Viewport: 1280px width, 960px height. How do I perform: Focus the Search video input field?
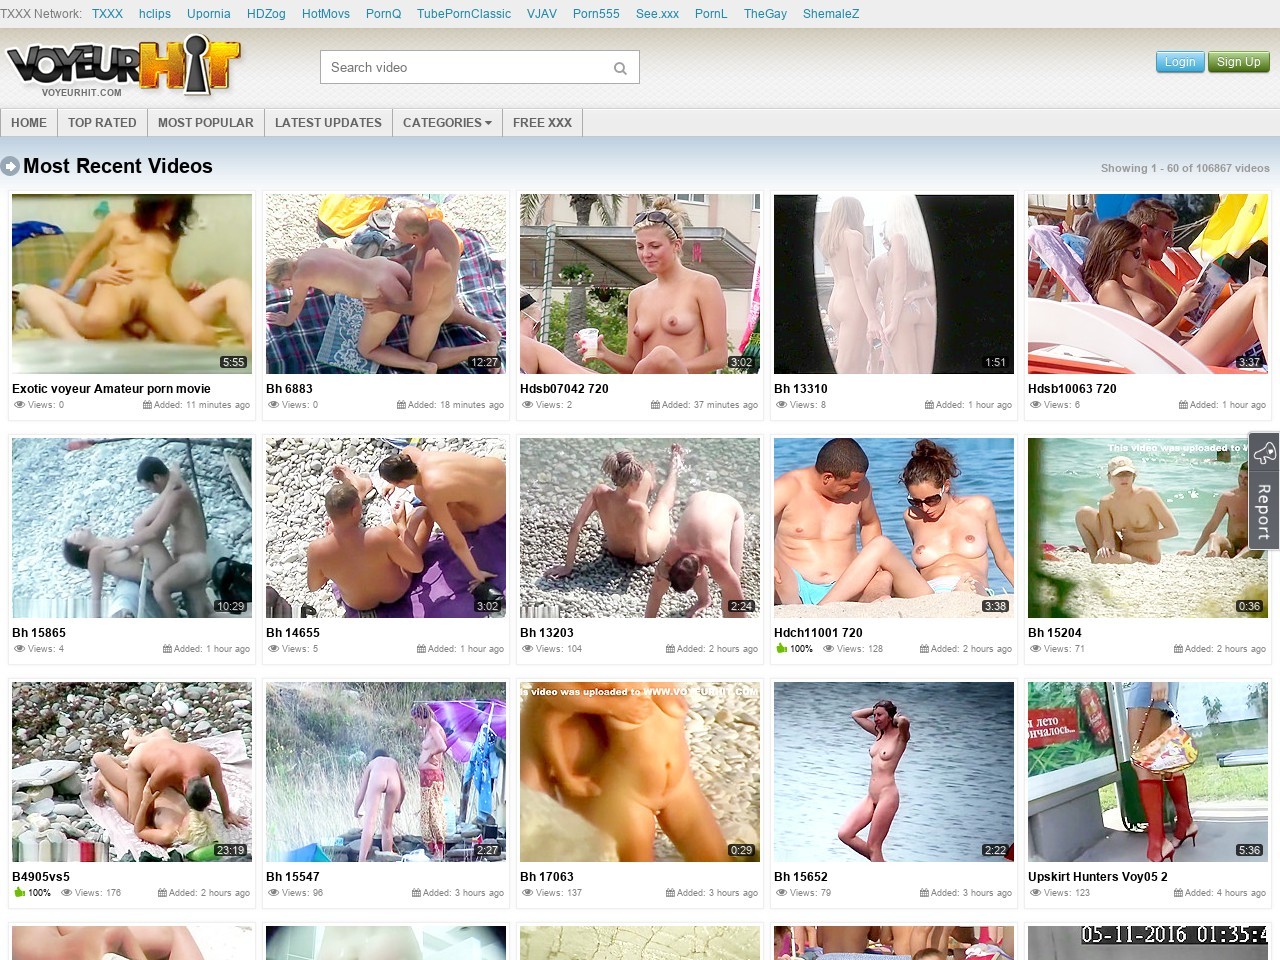point(465,68)
